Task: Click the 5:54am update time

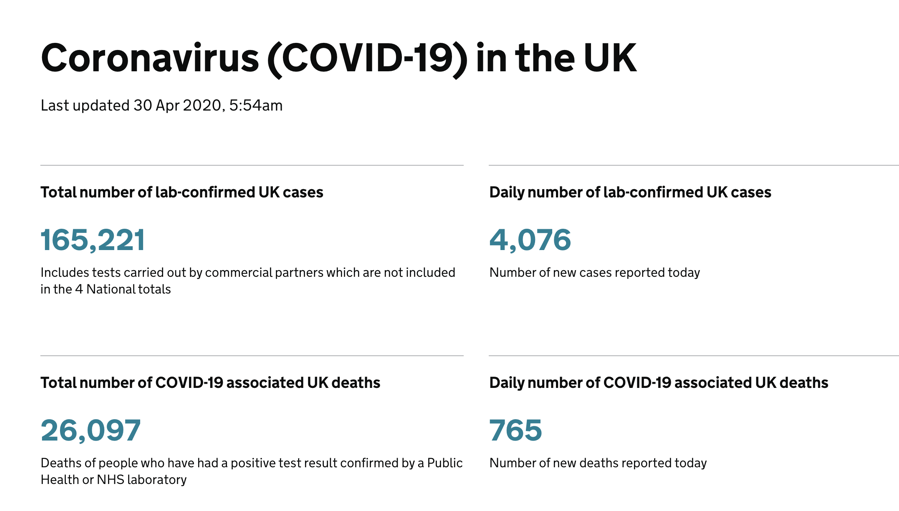Action: coord(256,105)
